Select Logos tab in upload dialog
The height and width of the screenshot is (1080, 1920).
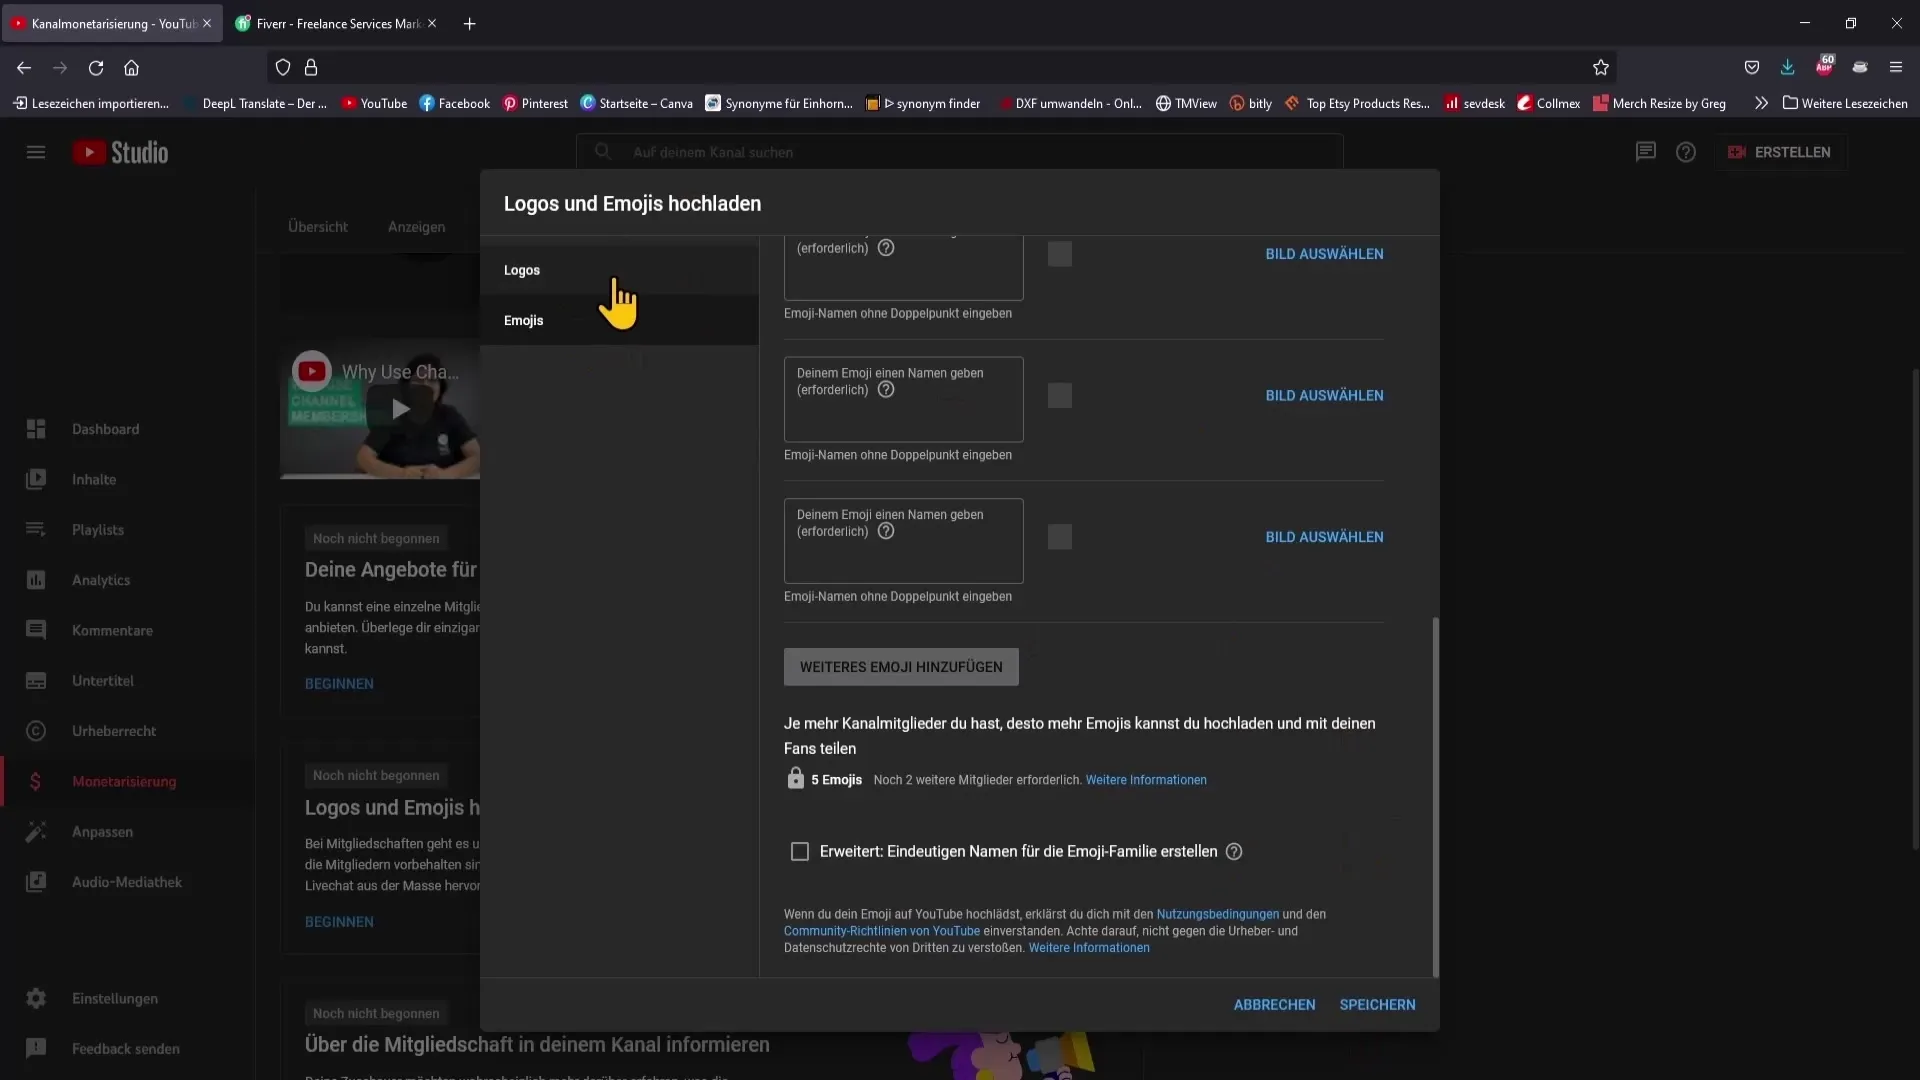click(x=521, y=269)
